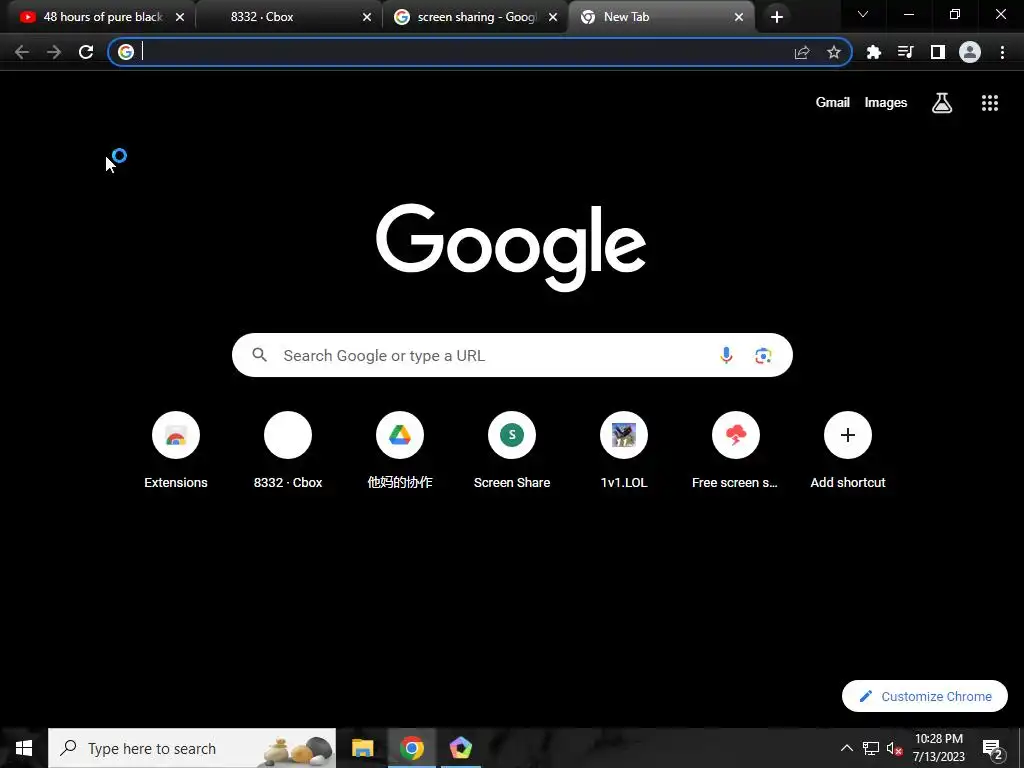Open the Images link
1024x768 pixels.
(x=886, y=103)
